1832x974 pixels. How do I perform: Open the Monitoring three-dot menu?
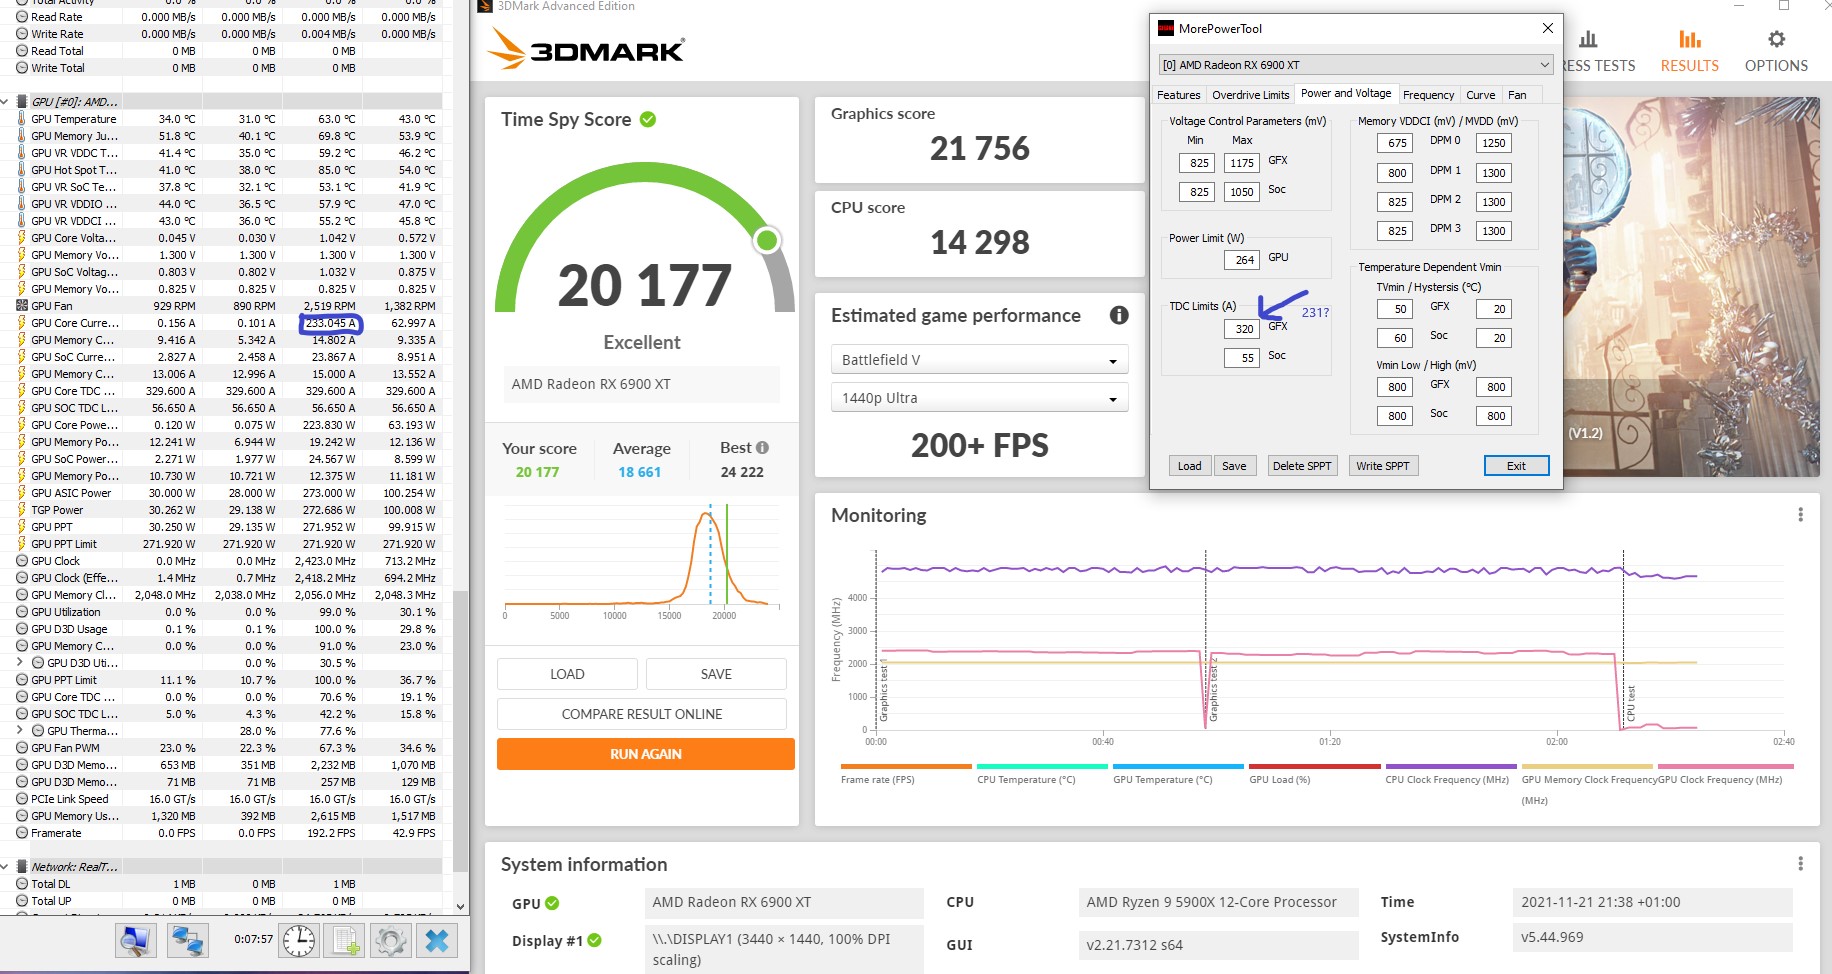click(x=1800, y=515)
